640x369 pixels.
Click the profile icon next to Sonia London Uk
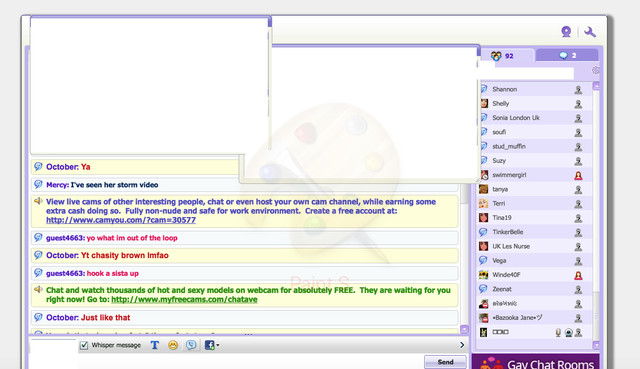[578, 118]
